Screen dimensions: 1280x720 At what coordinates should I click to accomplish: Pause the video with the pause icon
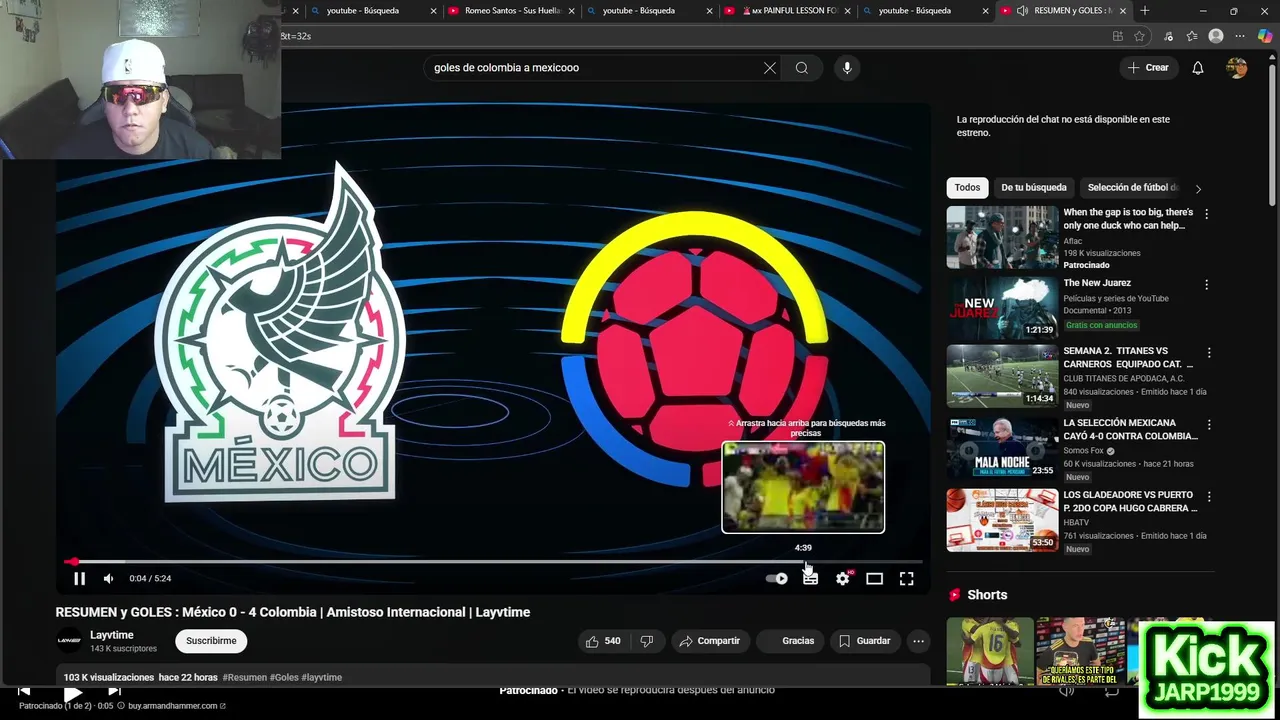[79, 578]
